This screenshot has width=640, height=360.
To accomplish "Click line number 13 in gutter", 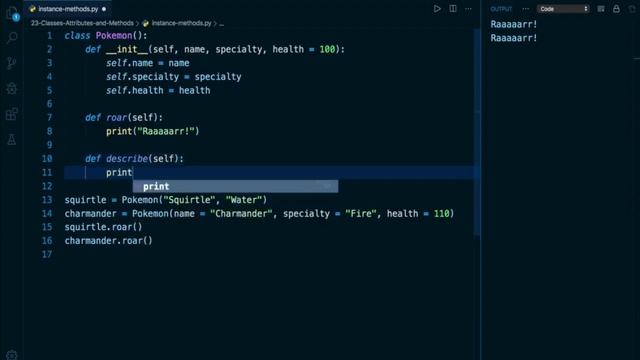I will [x=47, y=200].
